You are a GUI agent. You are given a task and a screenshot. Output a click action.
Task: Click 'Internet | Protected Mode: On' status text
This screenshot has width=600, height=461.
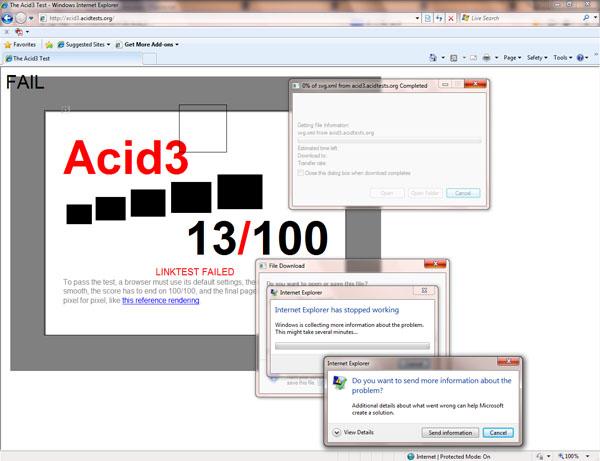453,456
